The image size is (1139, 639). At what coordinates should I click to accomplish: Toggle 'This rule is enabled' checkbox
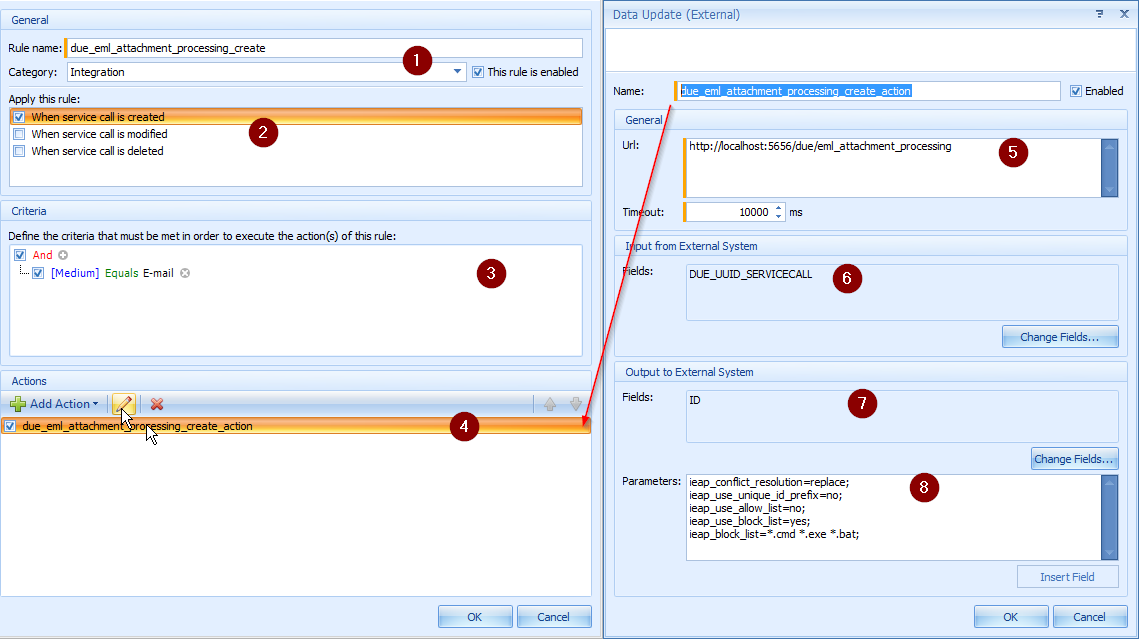(x=478, y=72)
